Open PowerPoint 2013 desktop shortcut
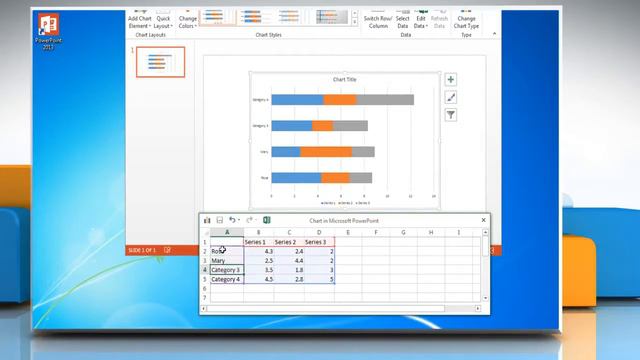 [x=49, y=31]
